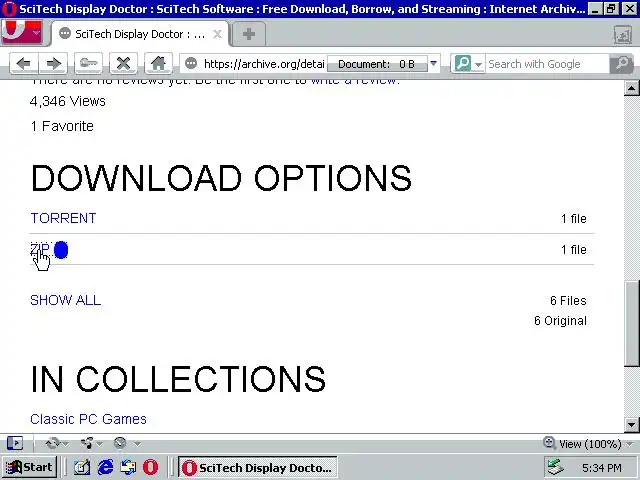640x480 pixels.
Task: Click the zoom magnifier icon by View
Action: pyautogui.click(x=549, y=442)
